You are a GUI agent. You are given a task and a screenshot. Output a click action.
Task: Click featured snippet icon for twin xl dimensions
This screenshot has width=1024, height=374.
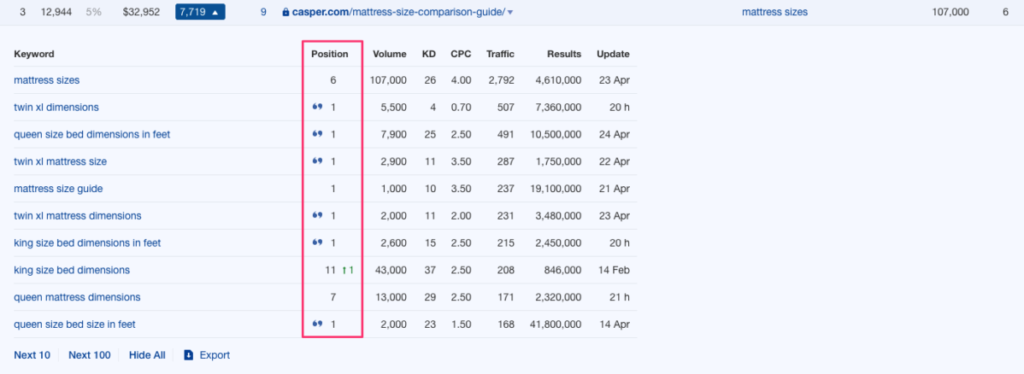[317, 106]
